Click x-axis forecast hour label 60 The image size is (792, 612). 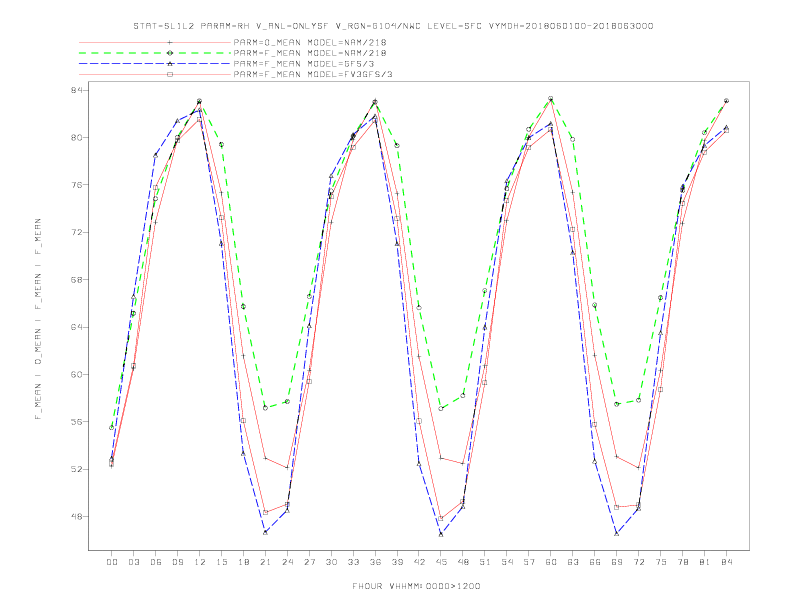[x=551, y=562]
